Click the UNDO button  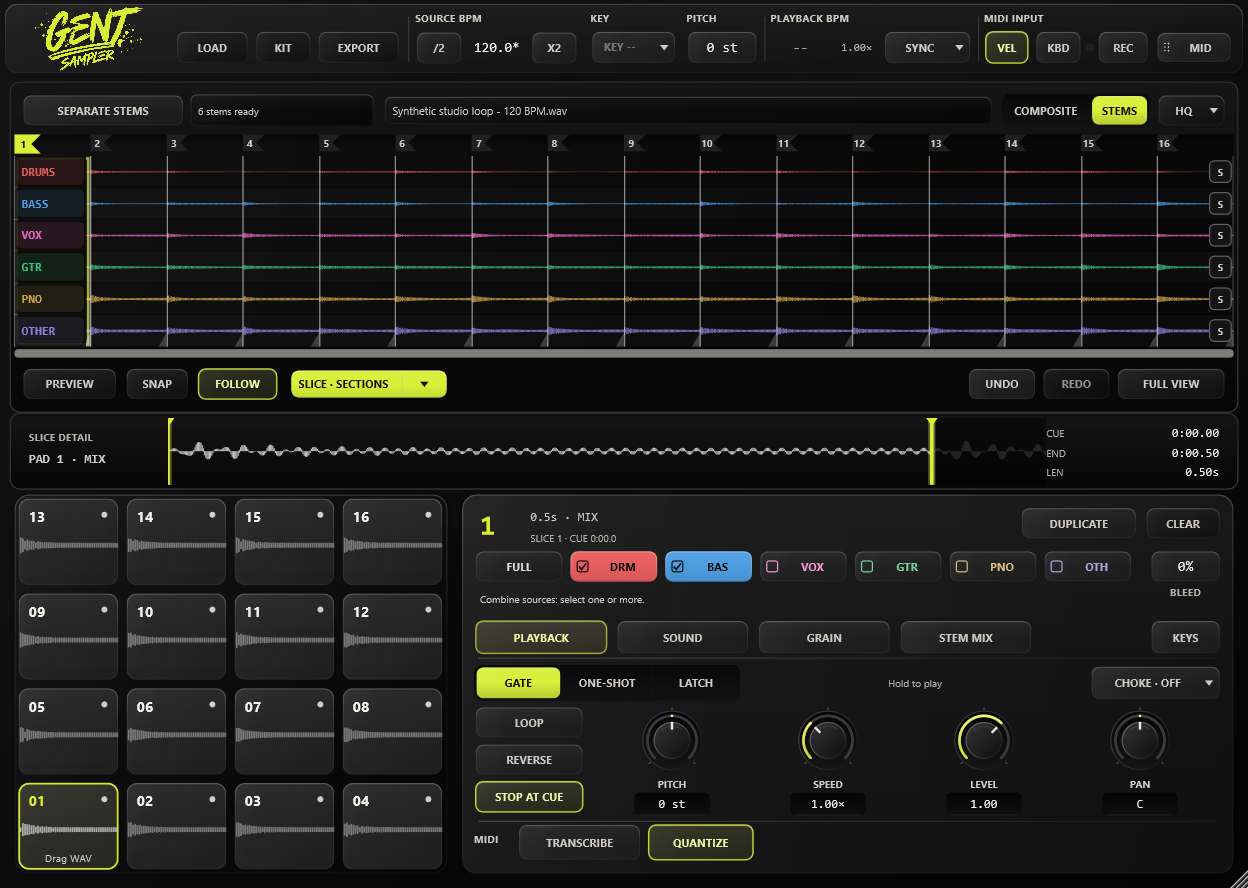[x=1002, y=384]
